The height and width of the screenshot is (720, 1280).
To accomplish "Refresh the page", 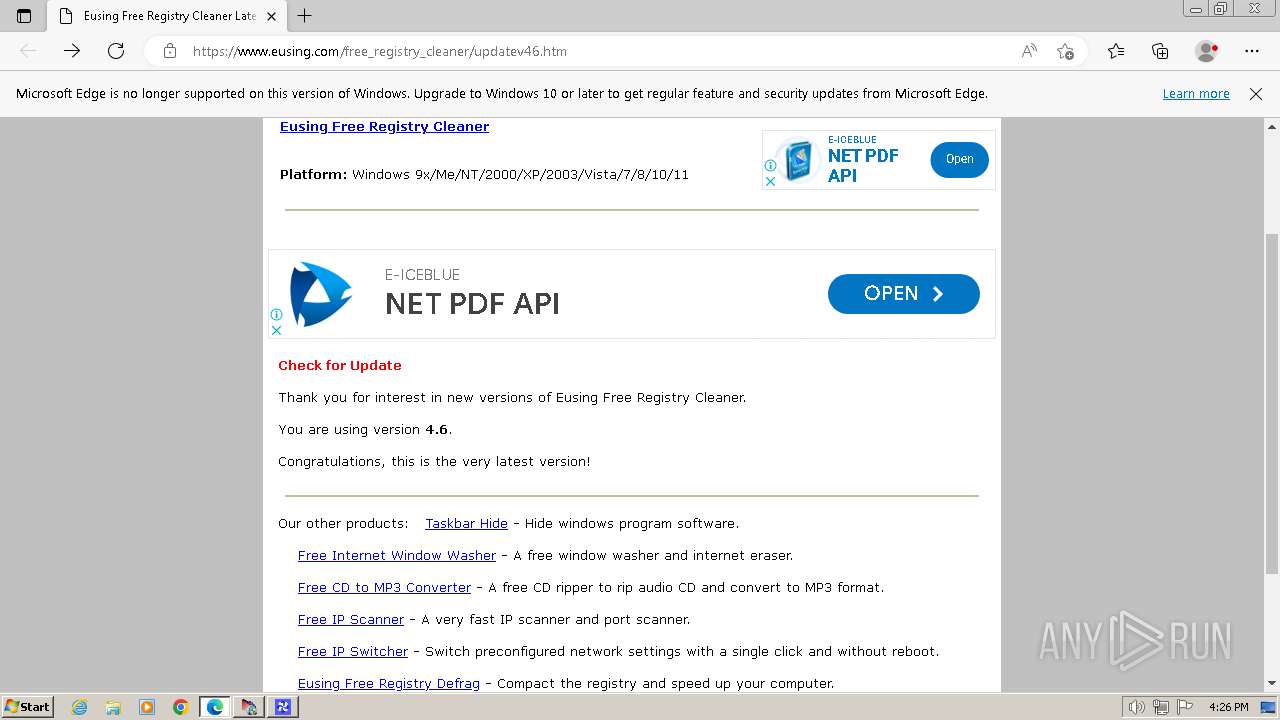I will (x=116, y=51).
